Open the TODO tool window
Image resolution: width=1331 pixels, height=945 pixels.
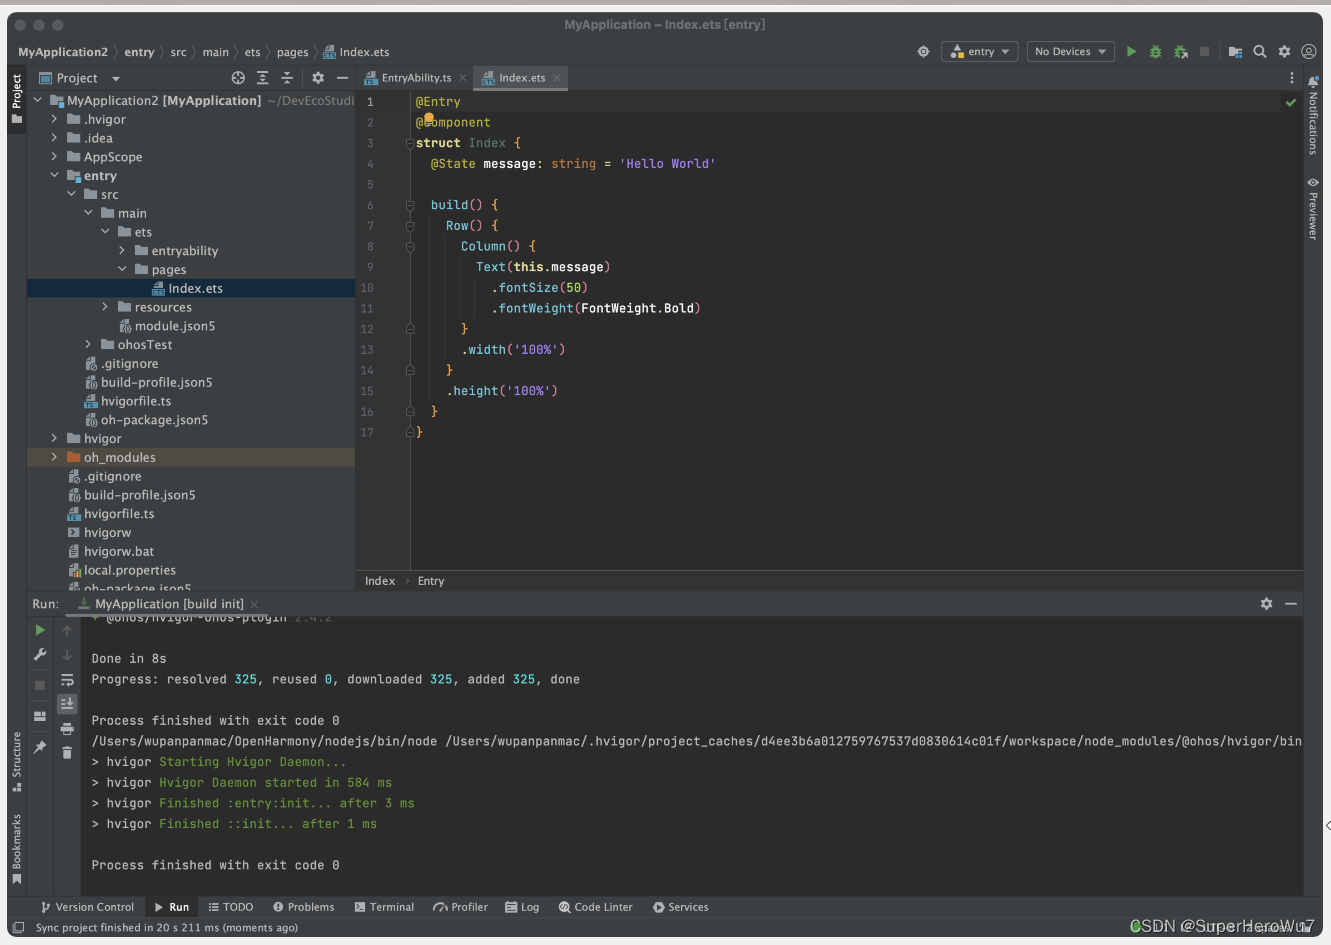click(231, 907)
